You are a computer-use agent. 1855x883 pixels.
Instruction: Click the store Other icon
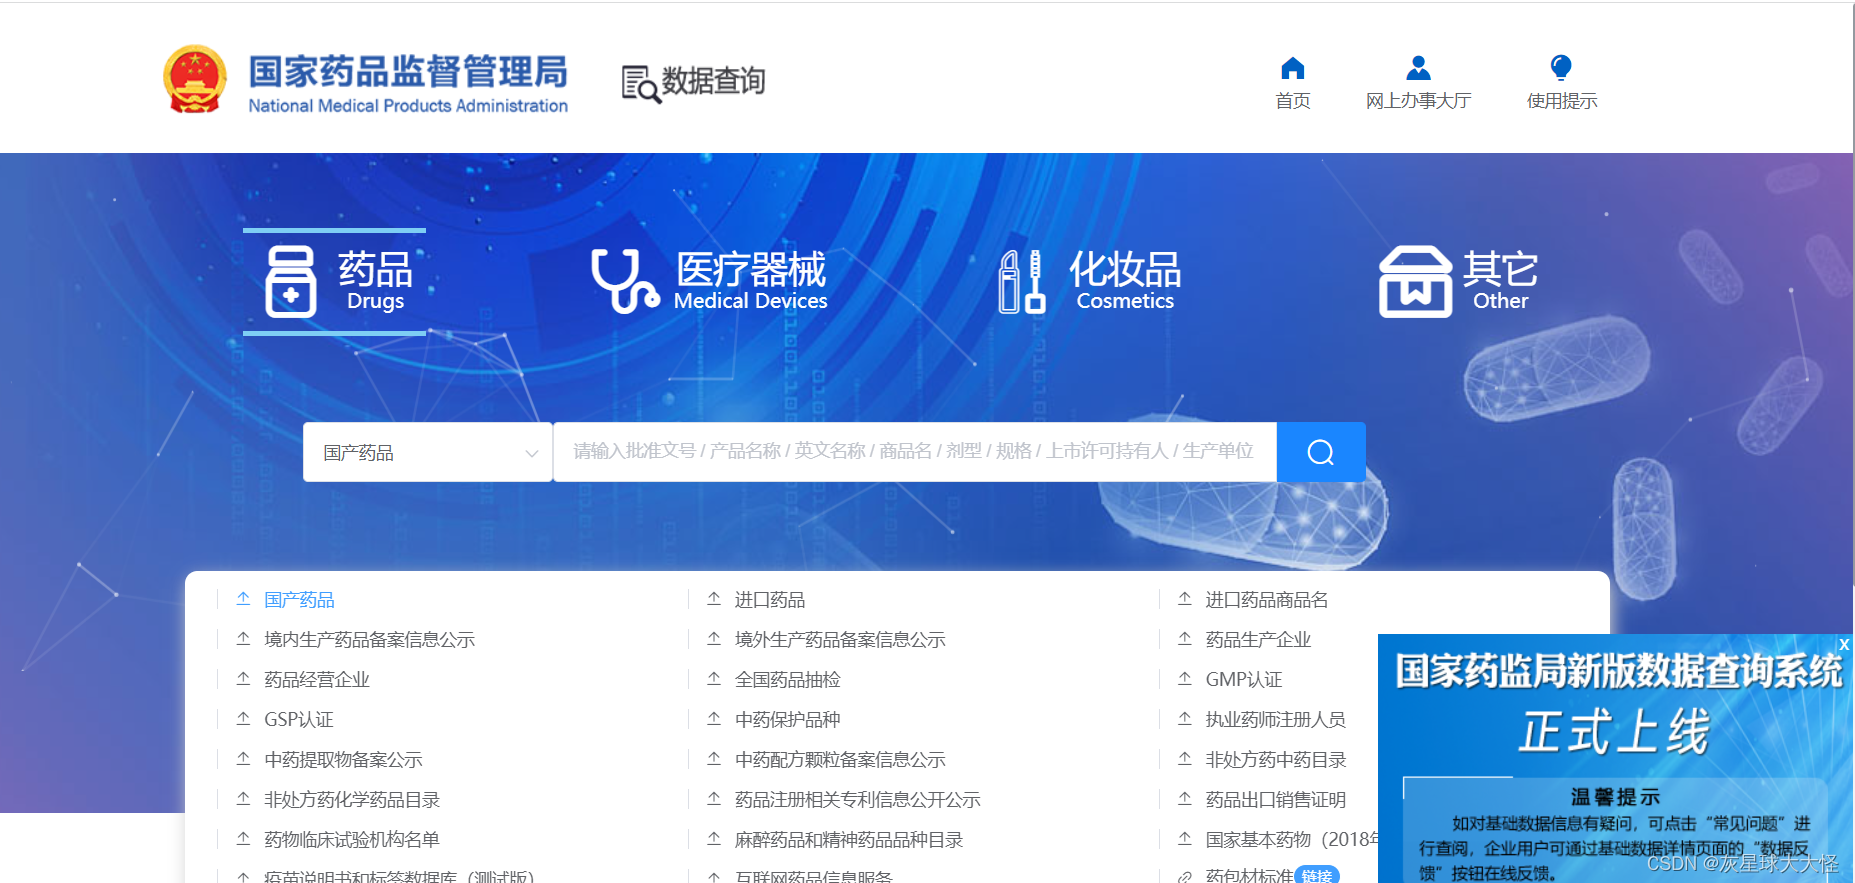pos(1415,282)
